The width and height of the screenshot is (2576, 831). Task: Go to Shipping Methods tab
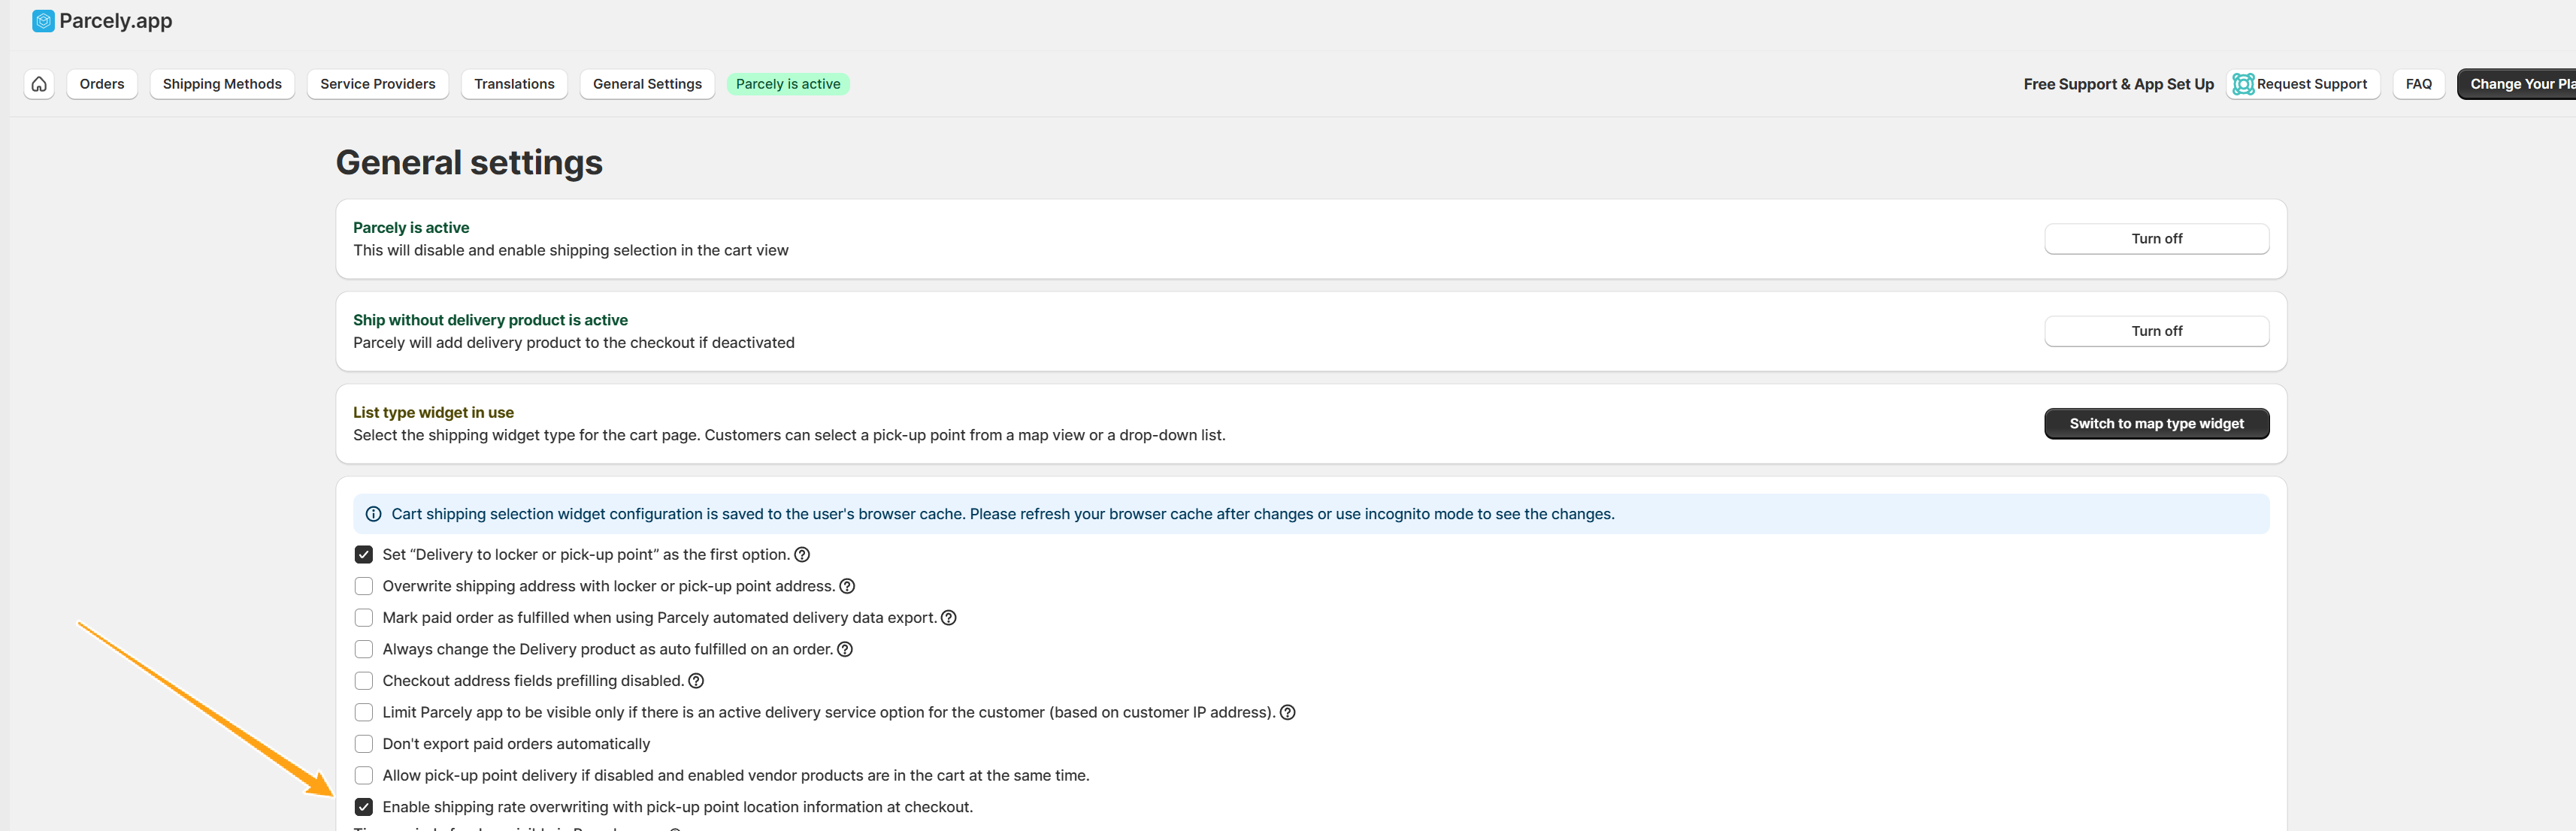tap(222, 84)
